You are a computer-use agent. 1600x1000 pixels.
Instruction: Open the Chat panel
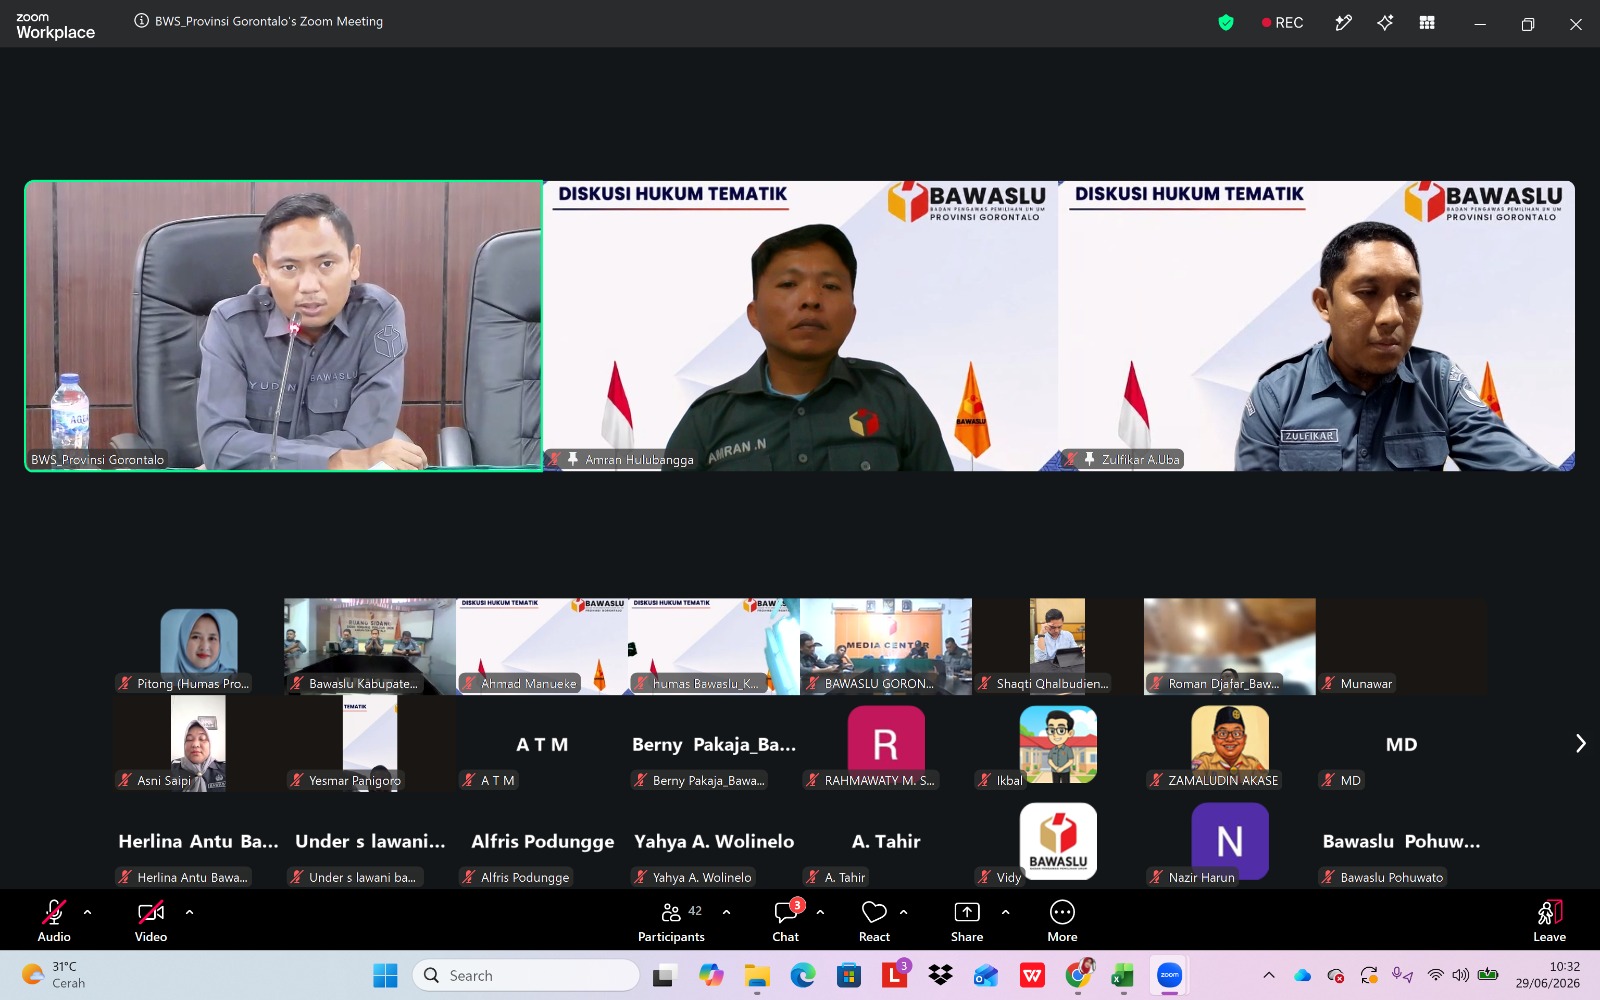[x=786, y=920]
